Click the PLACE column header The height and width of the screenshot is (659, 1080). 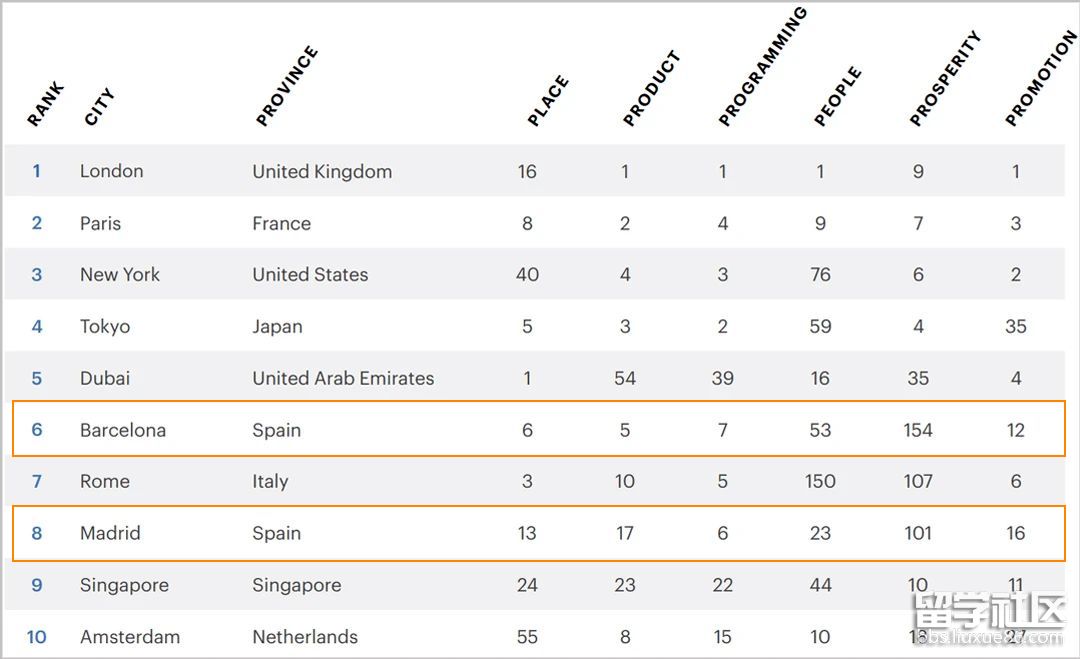coord(548,101)
